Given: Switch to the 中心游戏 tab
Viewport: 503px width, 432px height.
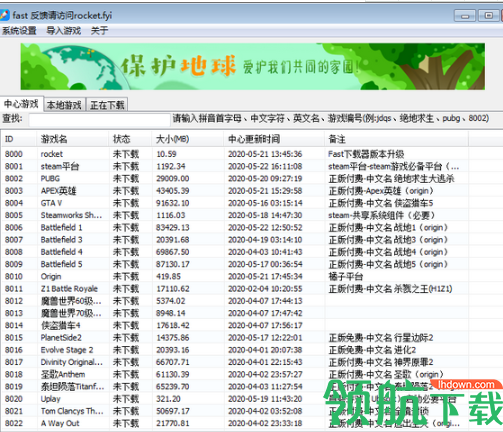Looking at the screenshot, I should point(21,104).
